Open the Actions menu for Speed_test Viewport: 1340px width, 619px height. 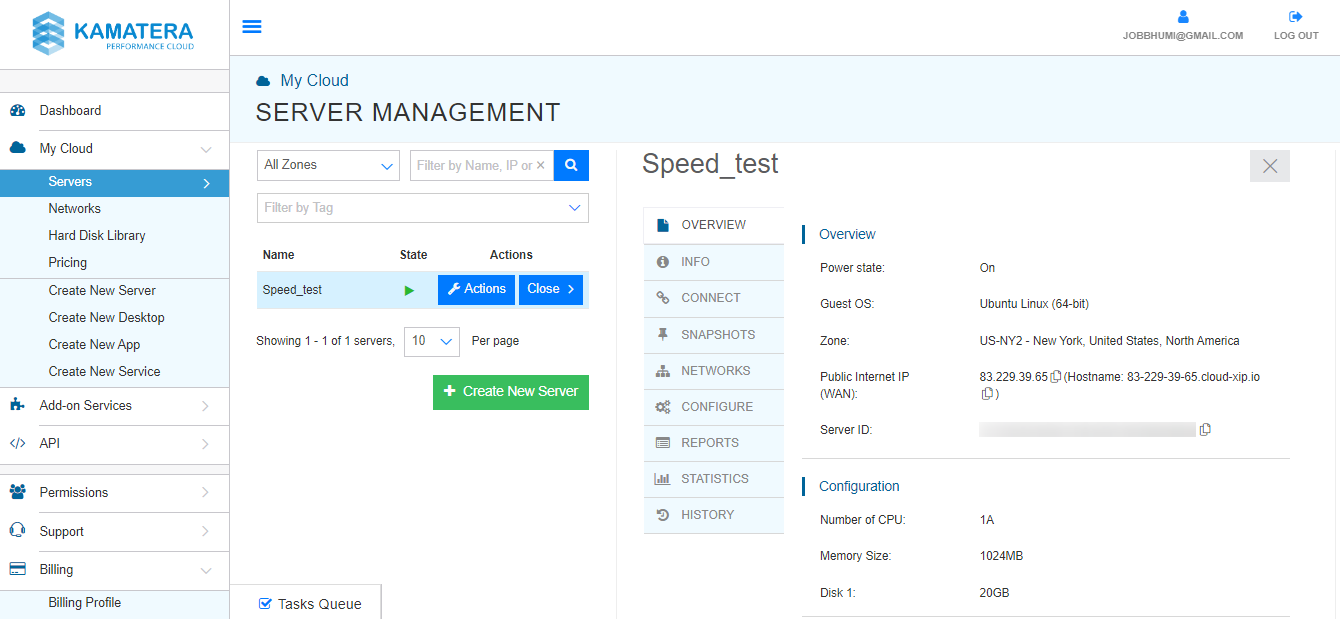[476, 288]
